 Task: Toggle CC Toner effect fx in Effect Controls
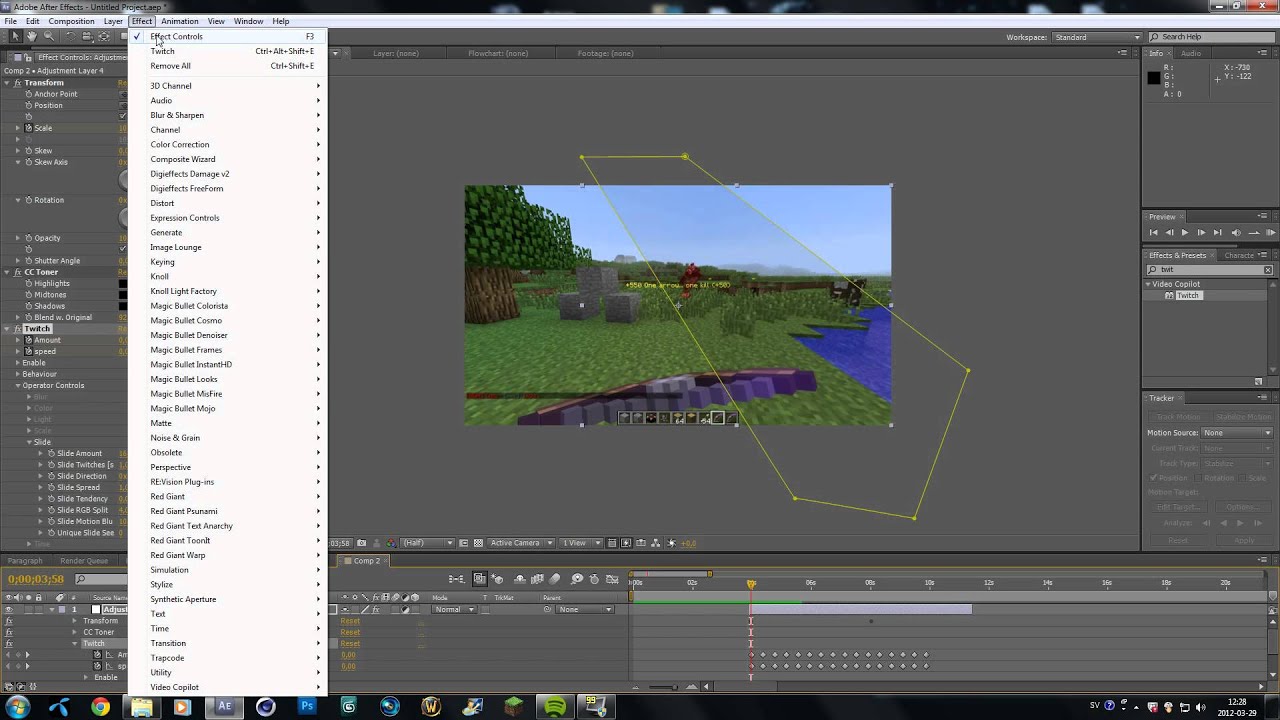(x=18, y=272)
